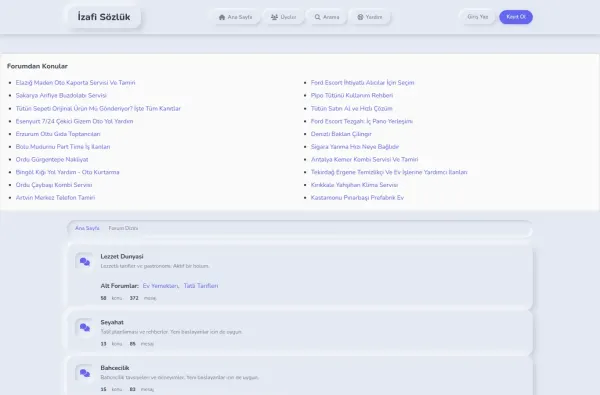600x395 pixels.
Task: Select Ana Sayfa in top navigation
Action: click(x=236, y=17)
